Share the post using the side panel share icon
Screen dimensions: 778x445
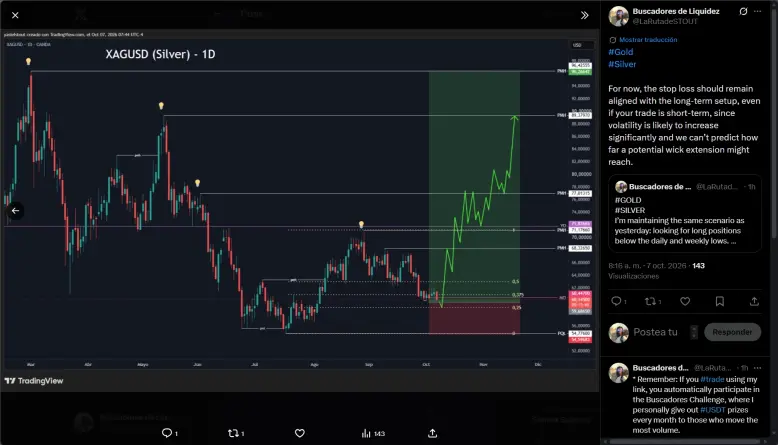pyautogui.click(x=754, y=301)
